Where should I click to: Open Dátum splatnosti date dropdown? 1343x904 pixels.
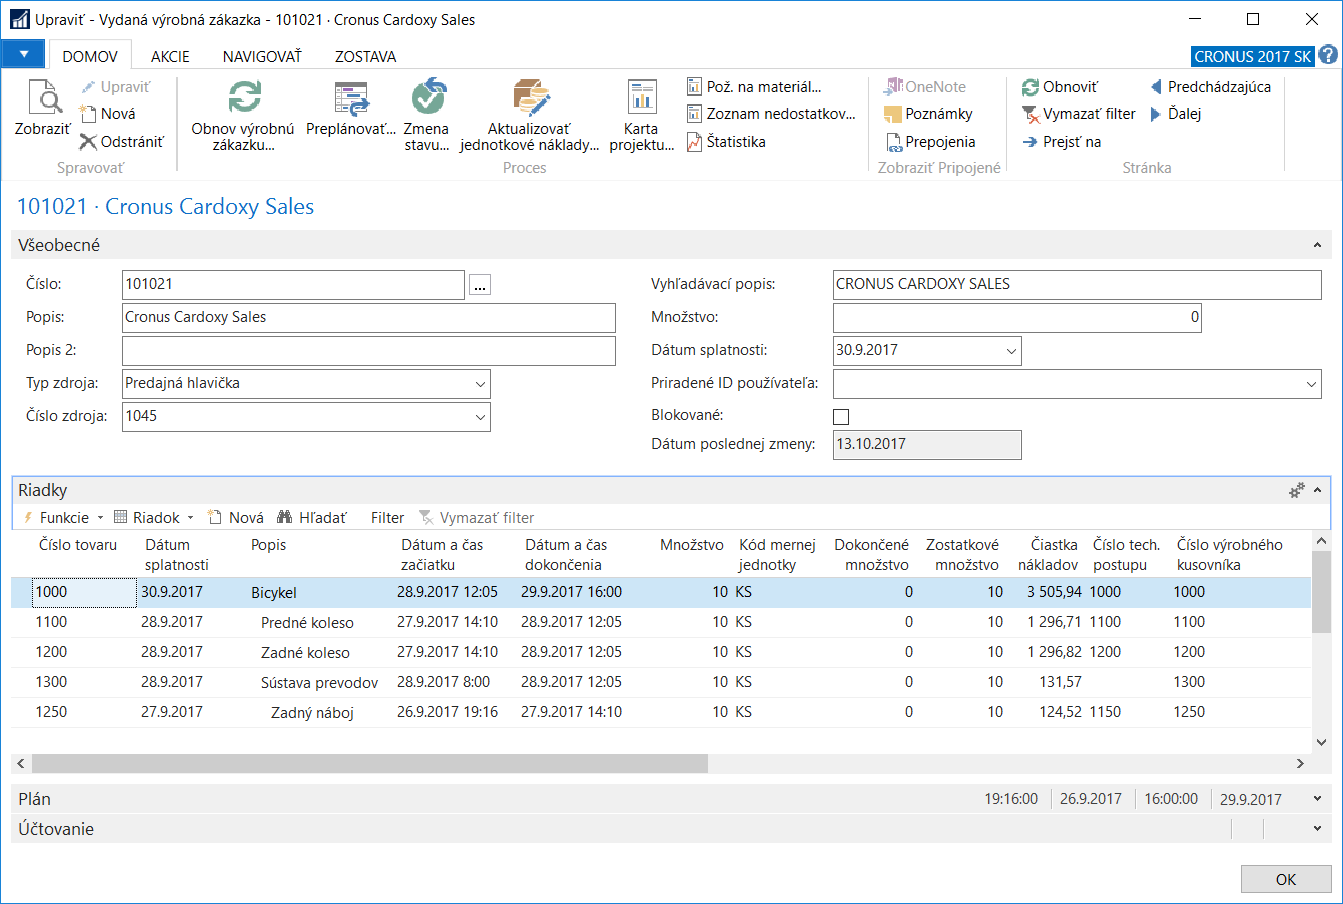[x=1011, y=350]
